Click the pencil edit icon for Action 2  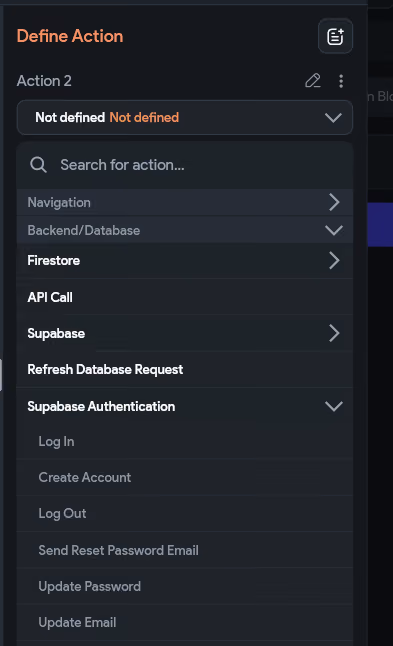tap(313, 81)
